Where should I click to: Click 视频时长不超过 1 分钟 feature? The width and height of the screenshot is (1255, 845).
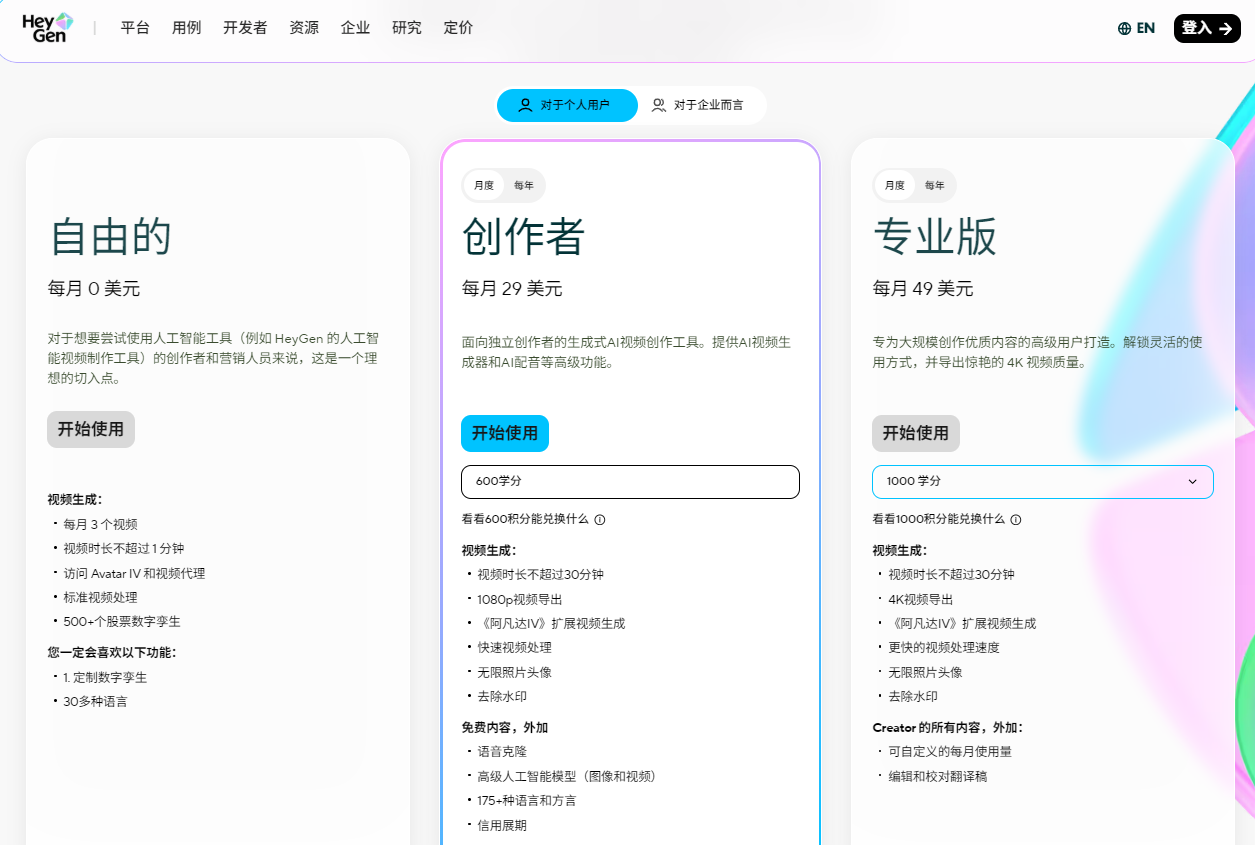coord(124,549)
